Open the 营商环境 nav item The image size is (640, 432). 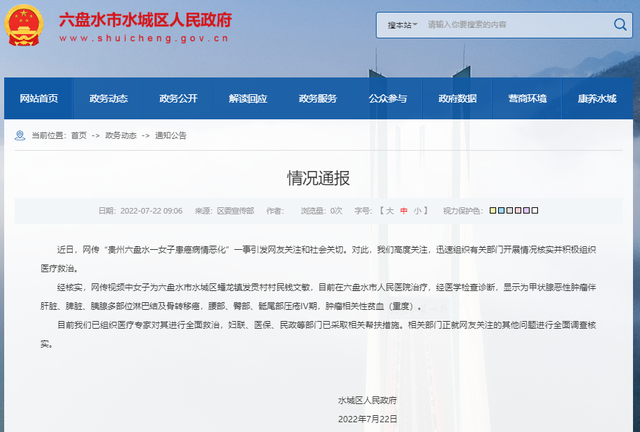point(527,98)
